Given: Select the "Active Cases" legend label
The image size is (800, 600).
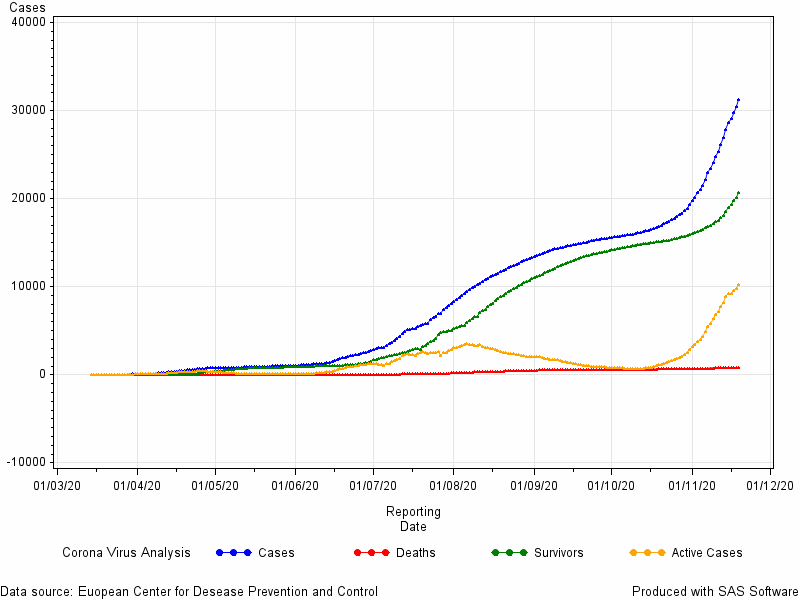Looking at the screenshot, I should (x=707, y=553).
